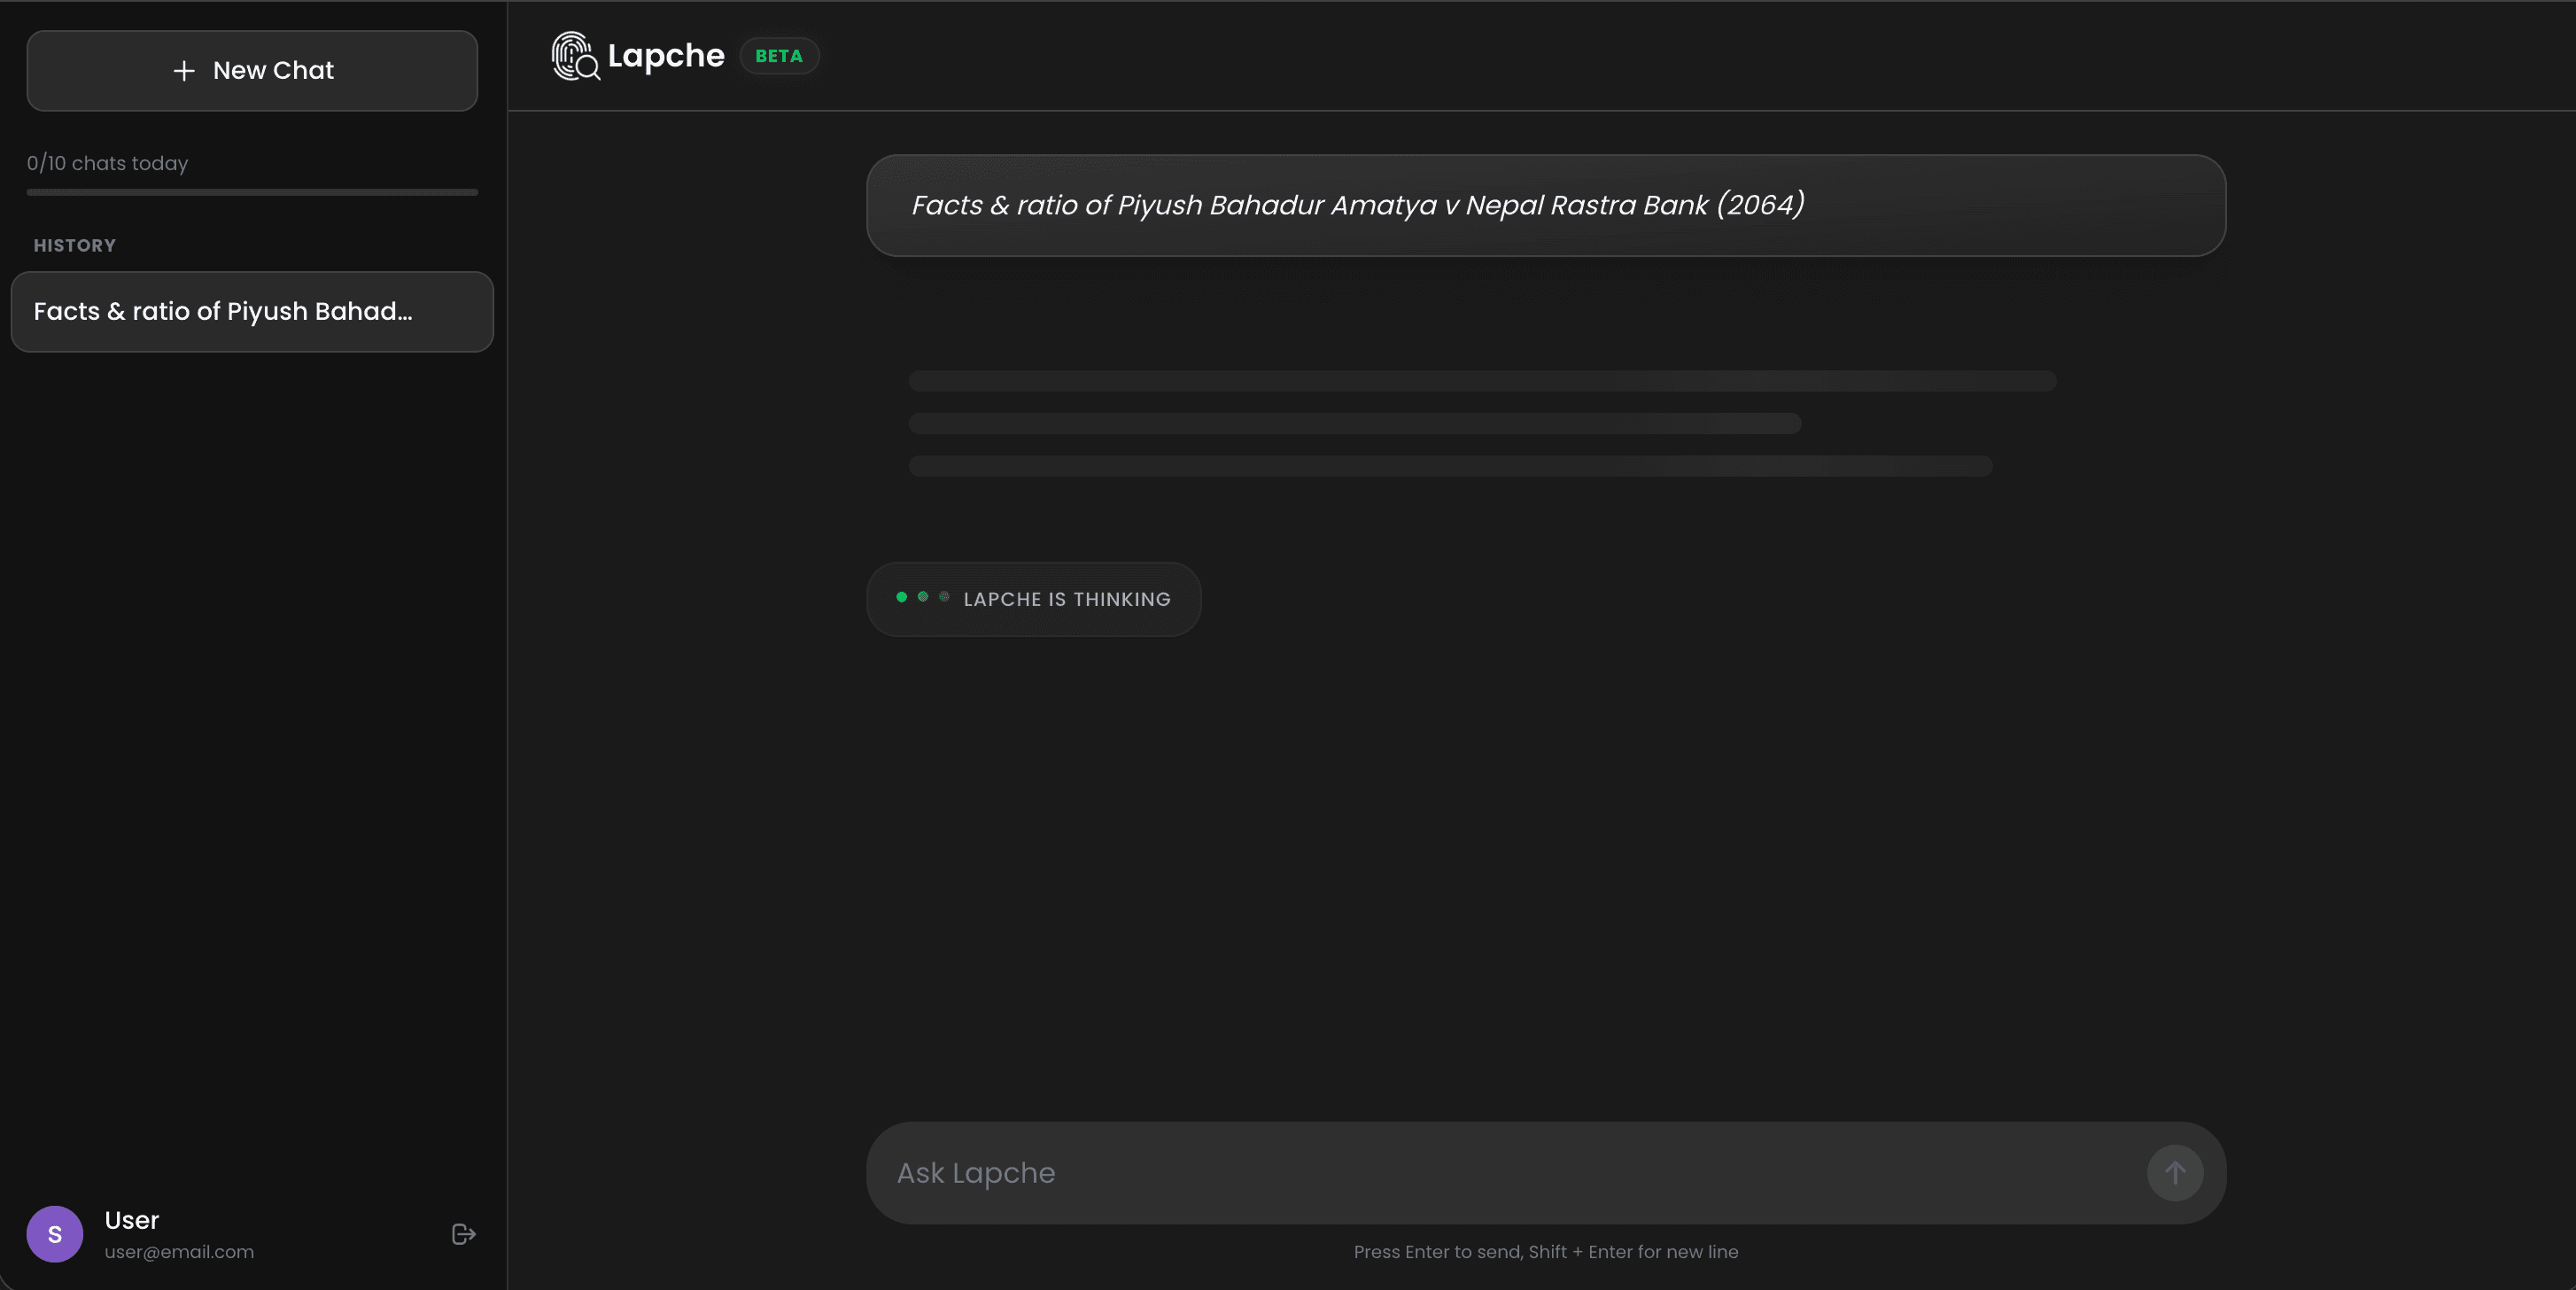Click the user@email.com text
The width and height of the screenshot is (2576, 1290).
[x=179, y=1252]
